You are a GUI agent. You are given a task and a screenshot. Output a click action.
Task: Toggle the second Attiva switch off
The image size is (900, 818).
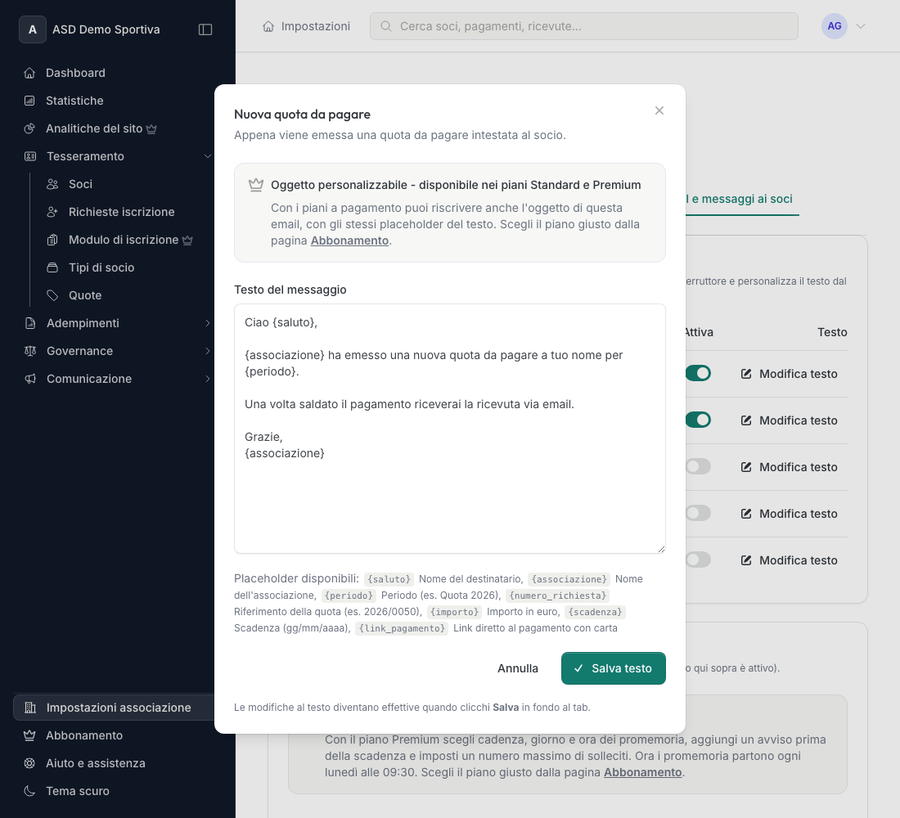pyautogui.click(x=698, y=420)
